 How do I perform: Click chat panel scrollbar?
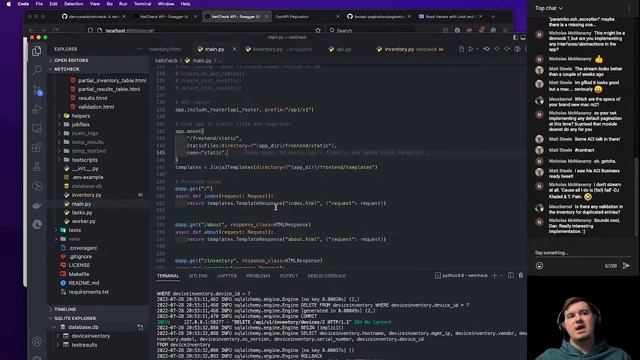pyautogui.click(x=636, y=196)
